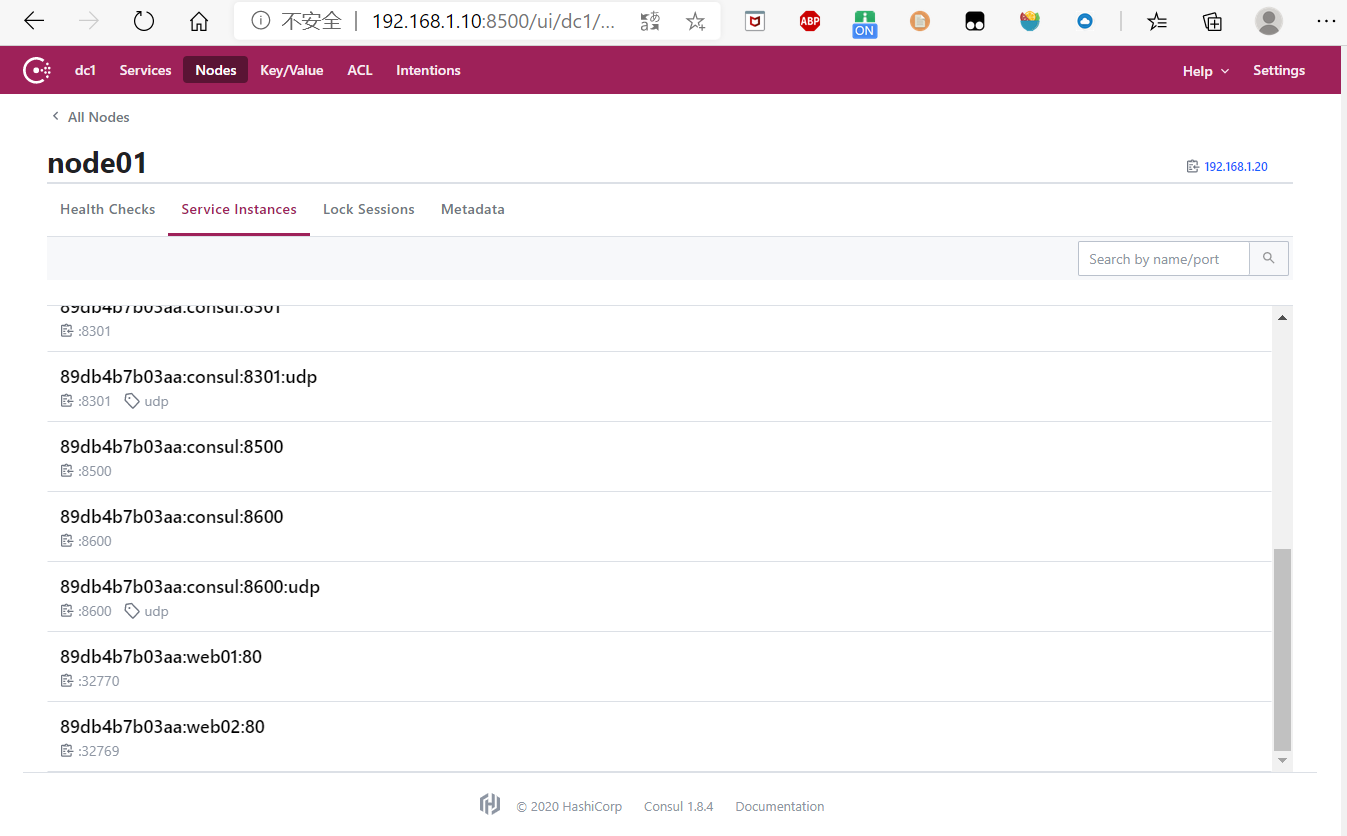Copy port icon next to :32770

coord(67,681)
